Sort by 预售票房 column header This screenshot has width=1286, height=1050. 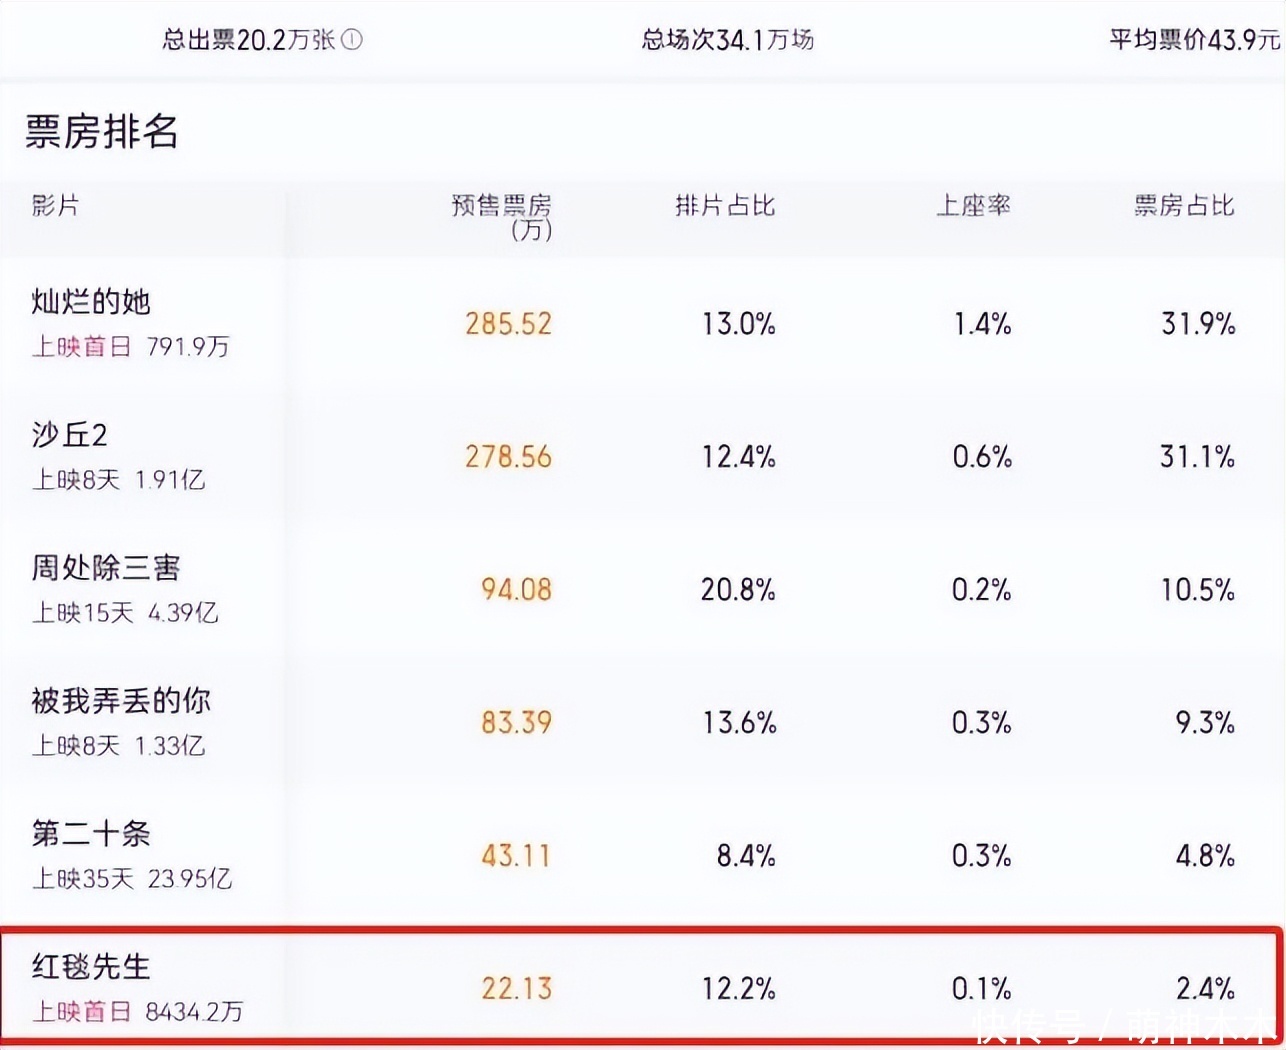(502, 215)
